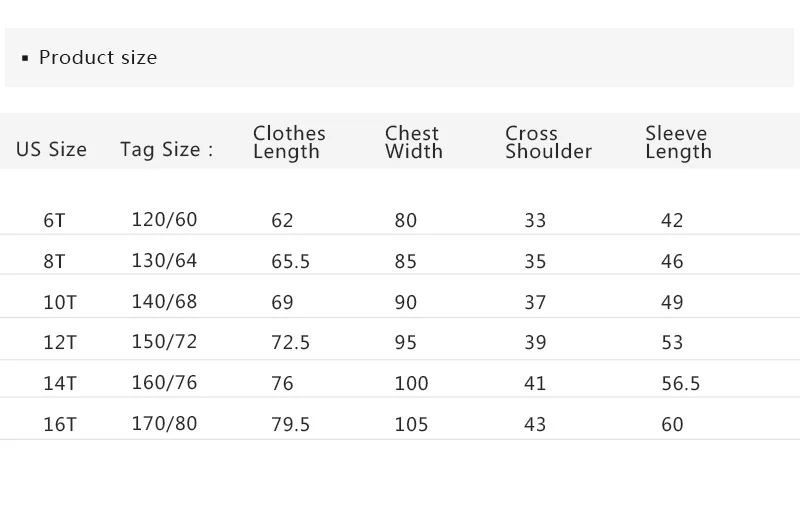This screenshot has width=800, height=529.
Task: Select the 14T size row label
Action: click(59, 383)
